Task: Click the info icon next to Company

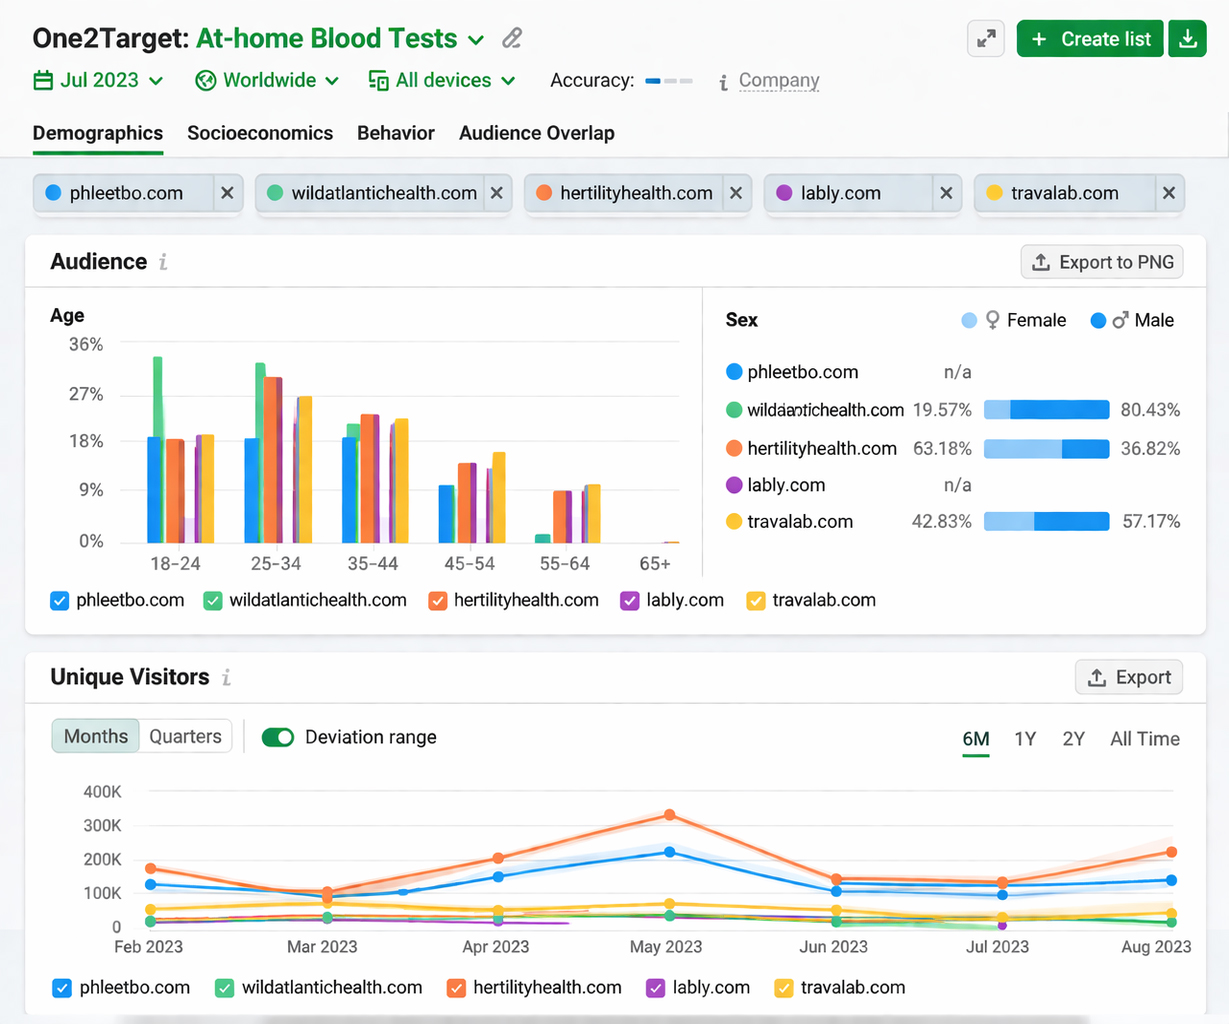Action: point(723,82)
